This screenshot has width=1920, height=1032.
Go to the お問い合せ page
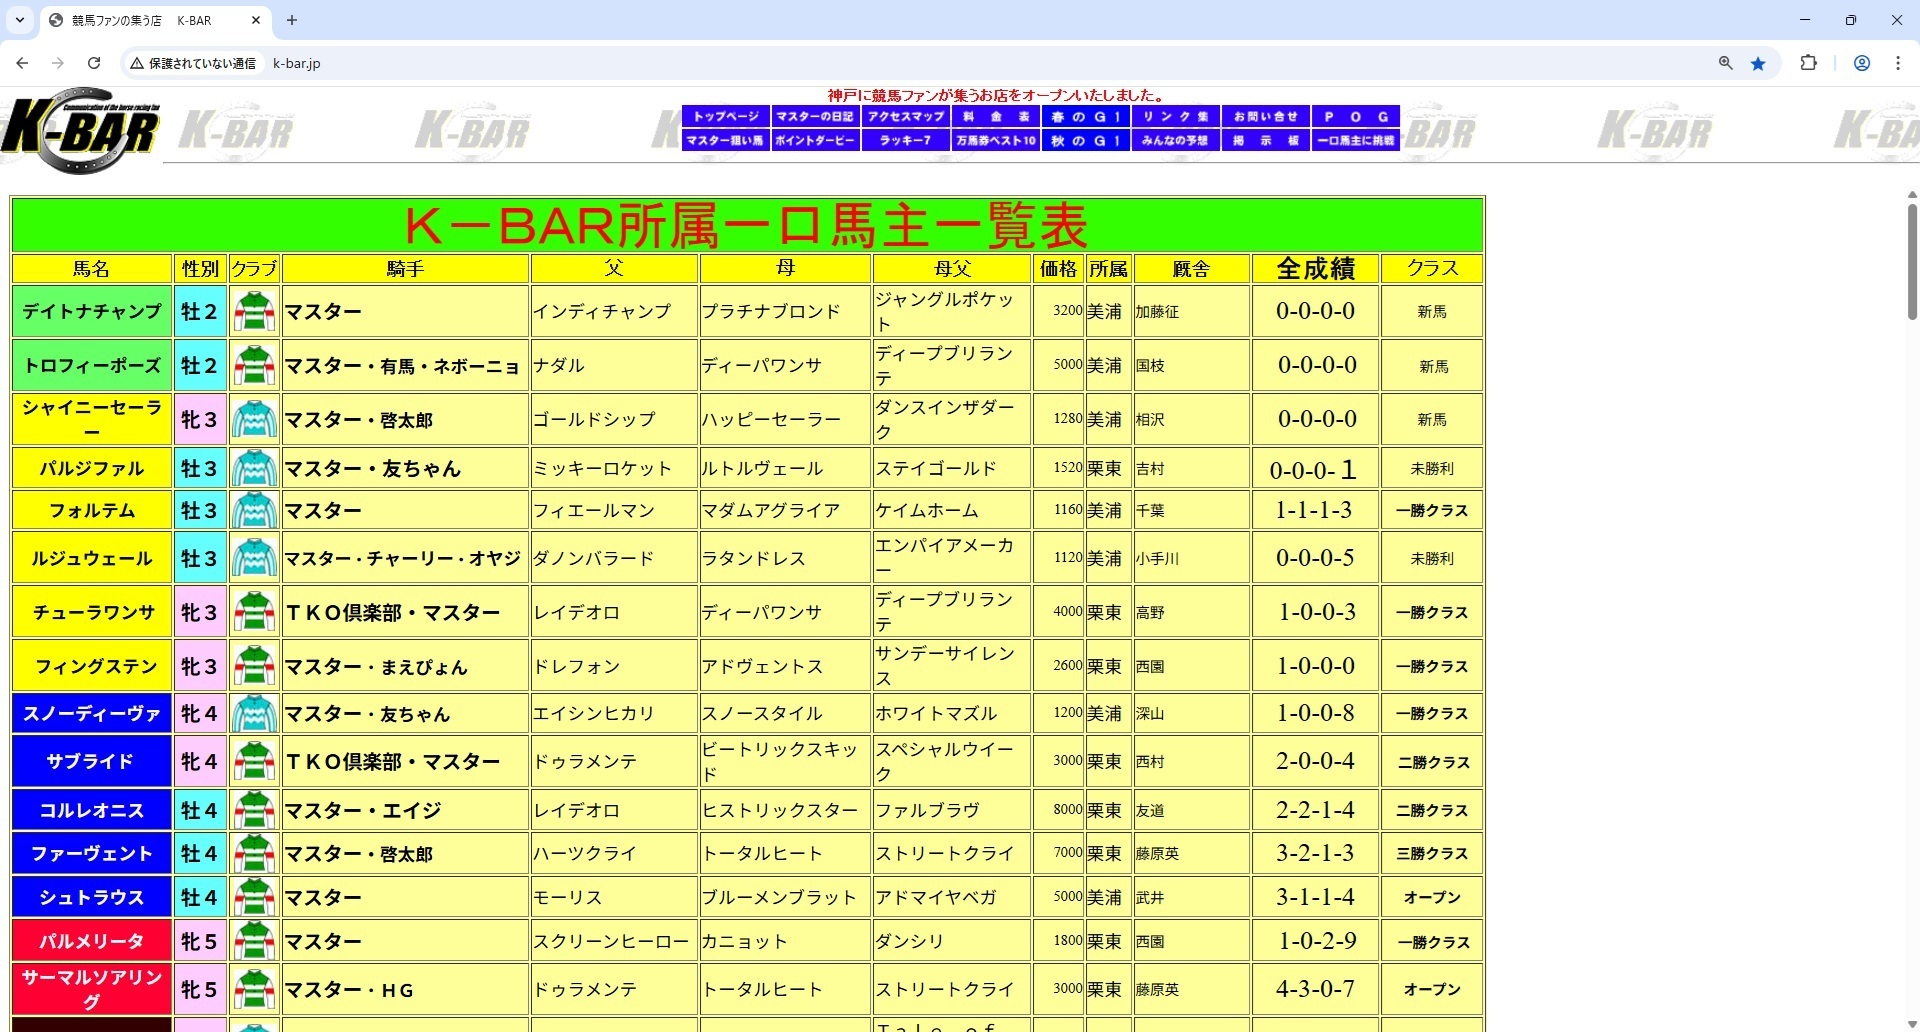(1266, 117)
